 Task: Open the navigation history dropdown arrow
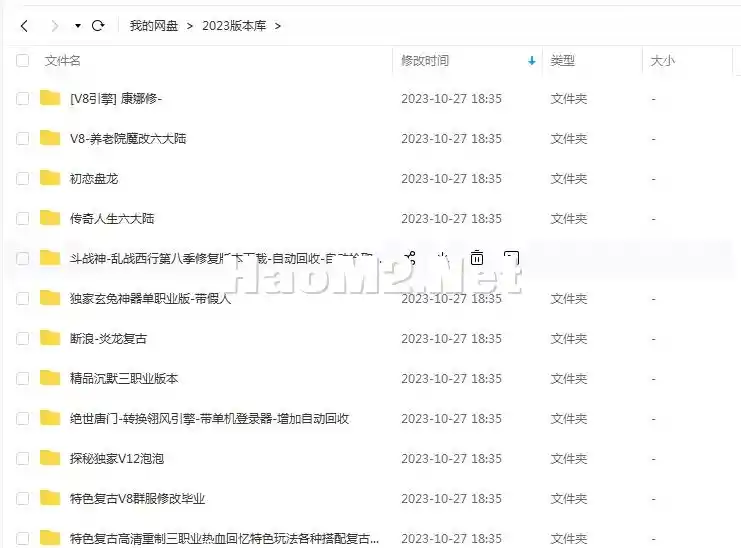(78, 26)
